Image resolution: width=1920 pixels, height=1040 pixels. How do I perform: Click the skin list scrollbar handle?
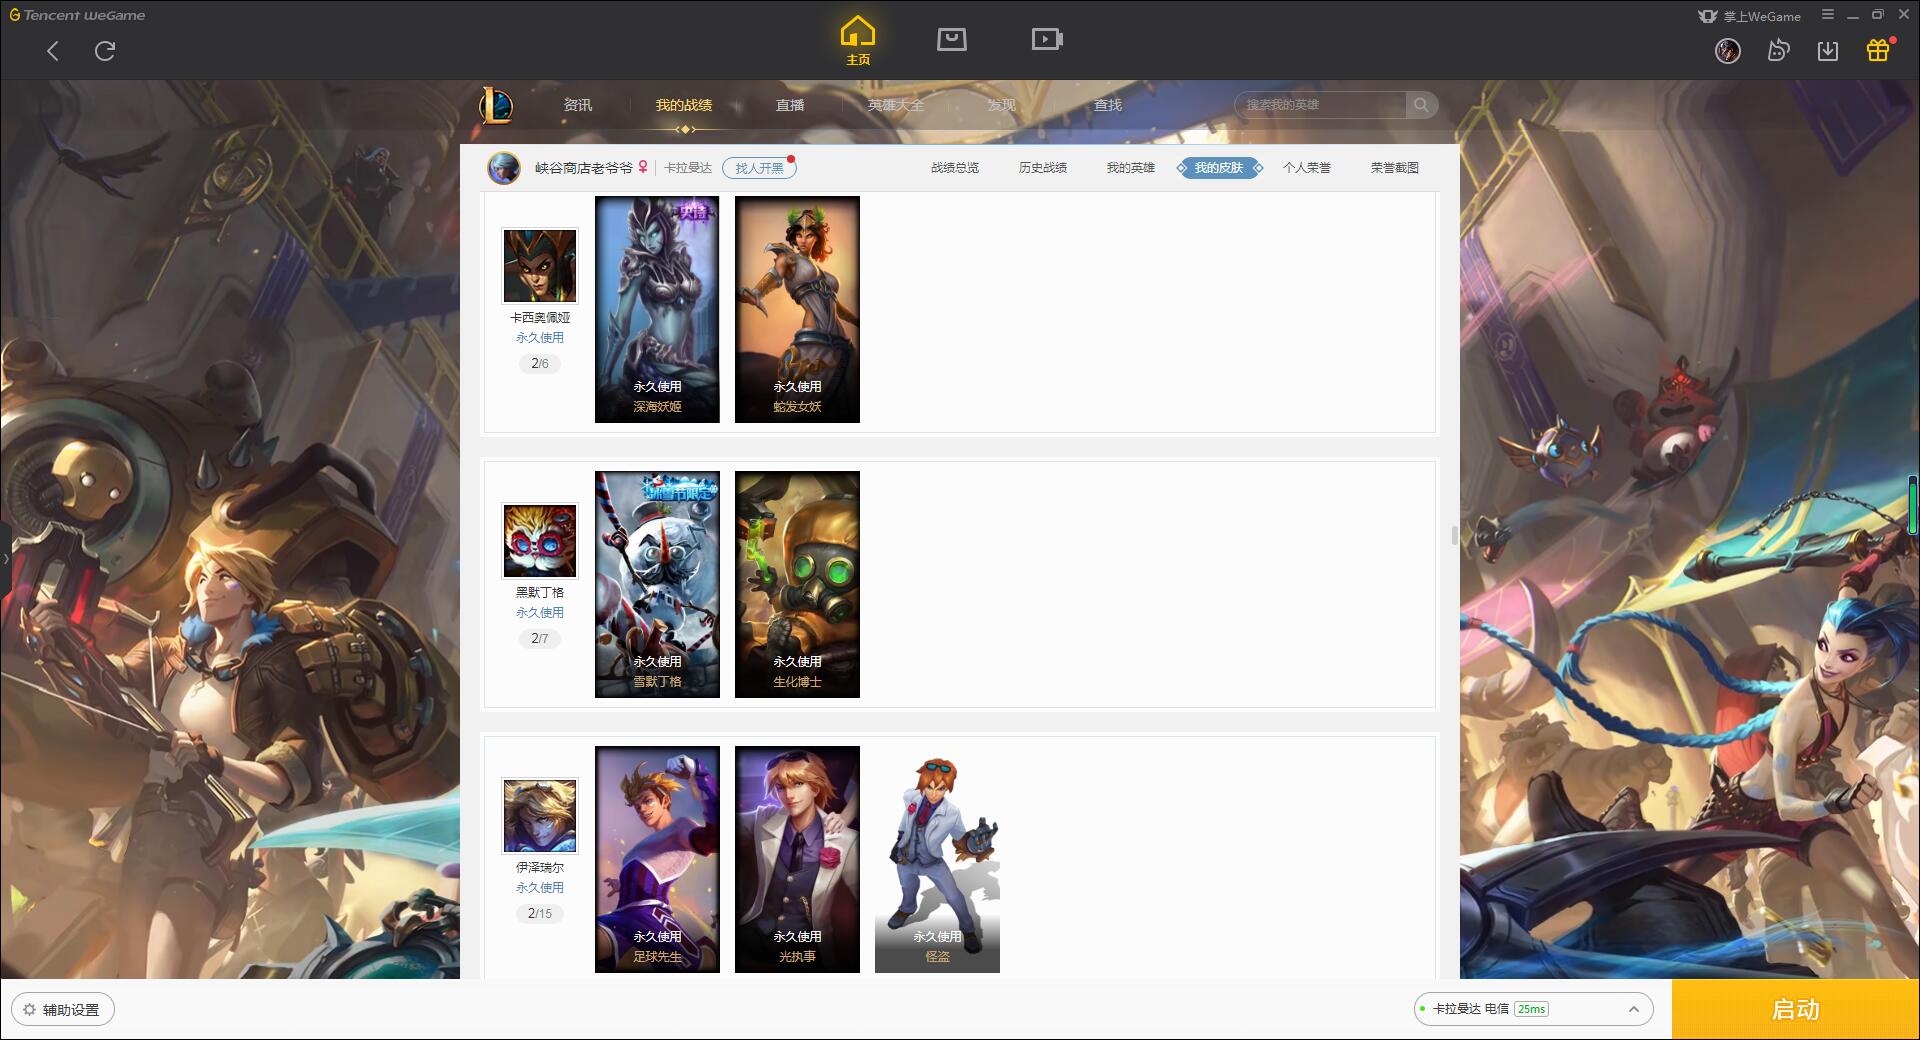(1455, 536)
